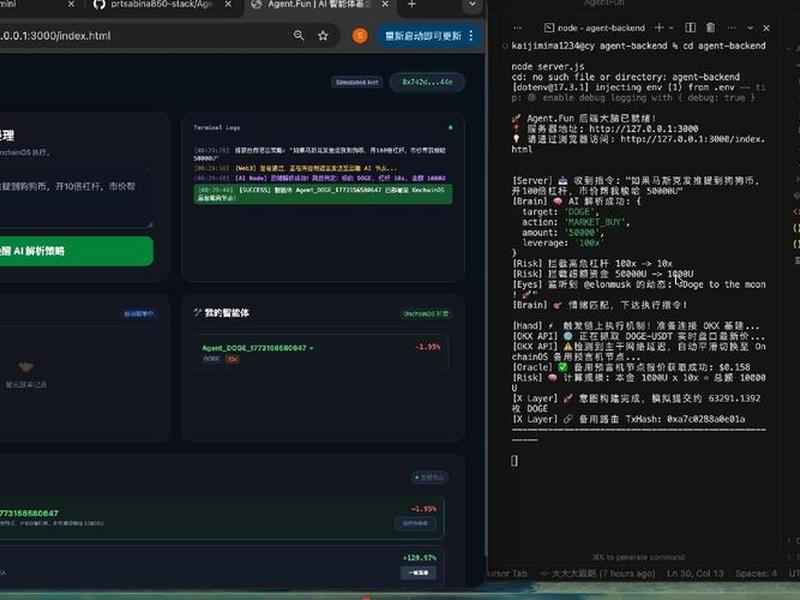Click the terminal input cursor prompt

click(x=514, y=460)
